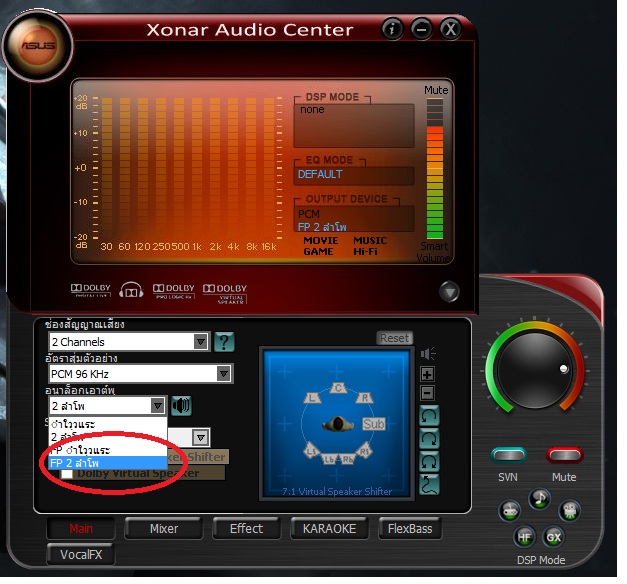Click the Sub speaker in shifter view
Viewport: 627px width, 584px height.
(374, 424)
